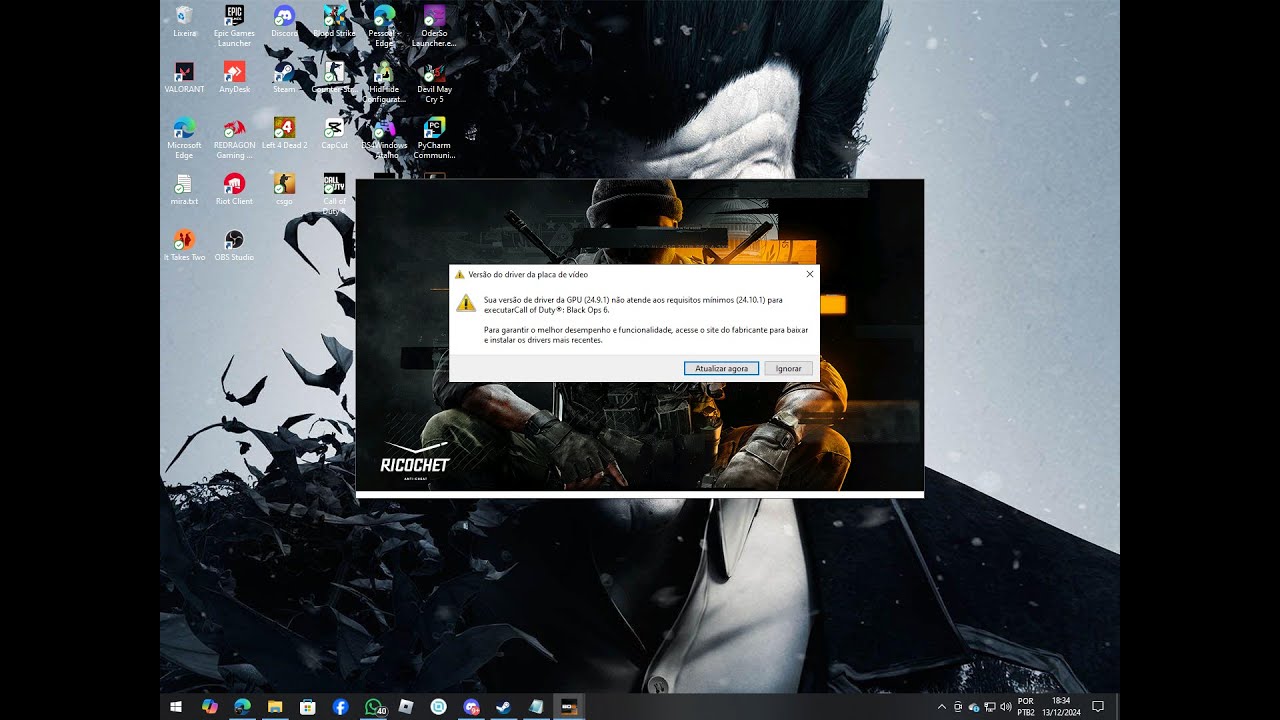Select the Microsoft Edge desktop icon
The height and width of the screenshot is (720, 1280).
(x=184, y=138)
